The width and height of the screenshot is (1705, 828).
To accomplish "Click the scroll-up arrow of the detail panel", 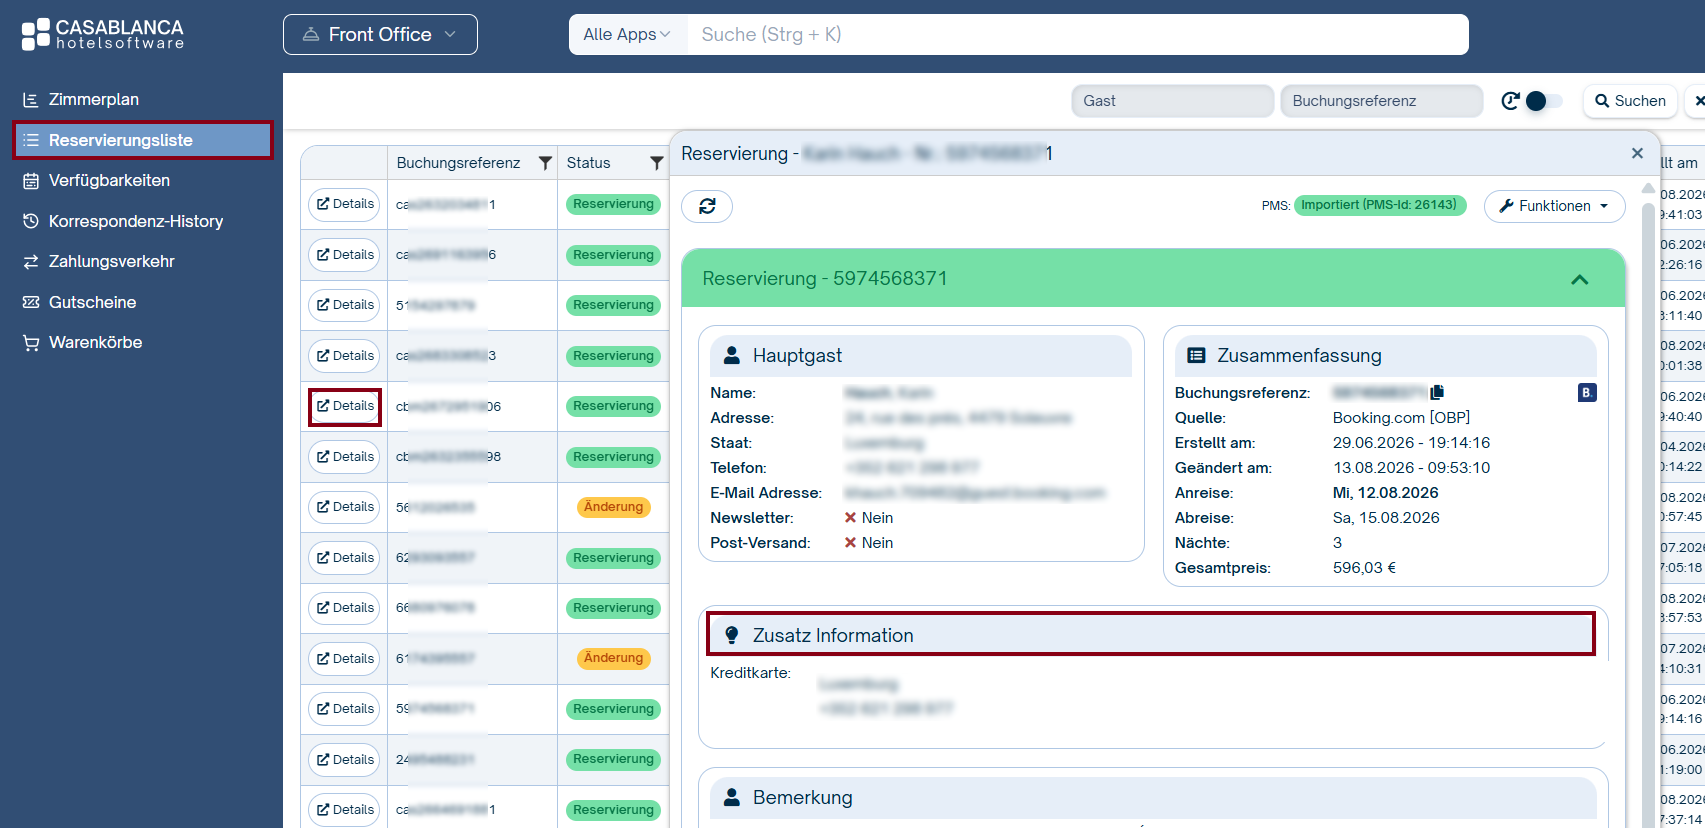I will (1648, 188).
